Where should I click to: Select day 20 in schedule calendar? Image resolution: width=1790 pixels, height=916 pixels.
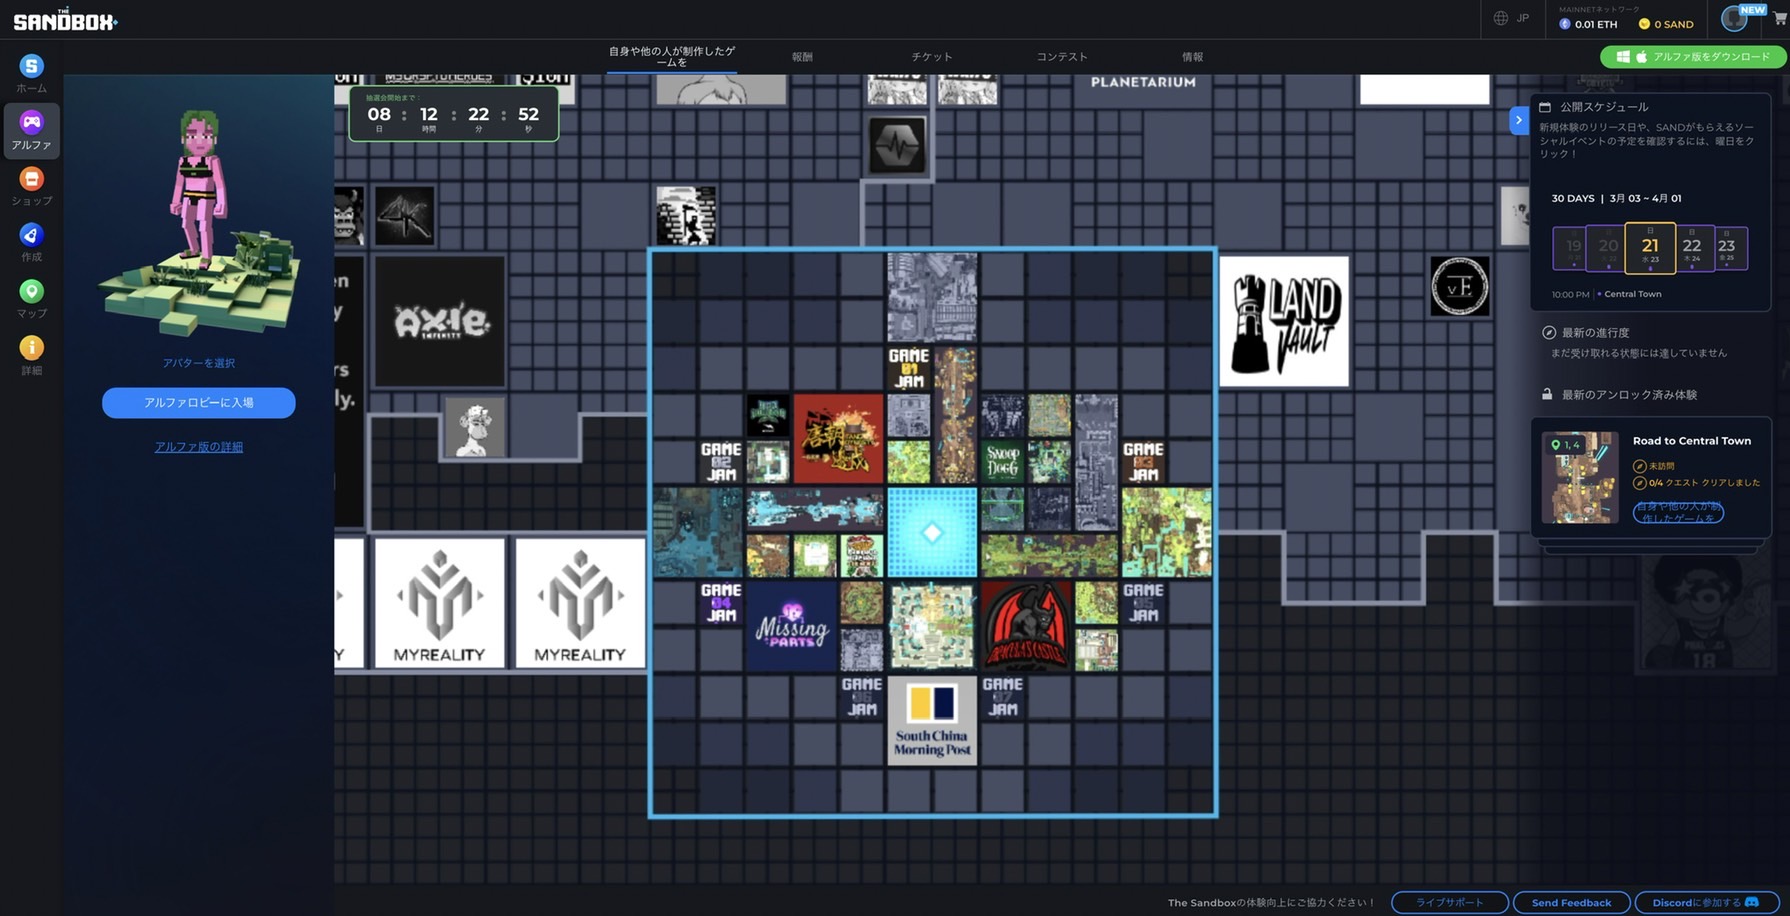[1608, 248]
